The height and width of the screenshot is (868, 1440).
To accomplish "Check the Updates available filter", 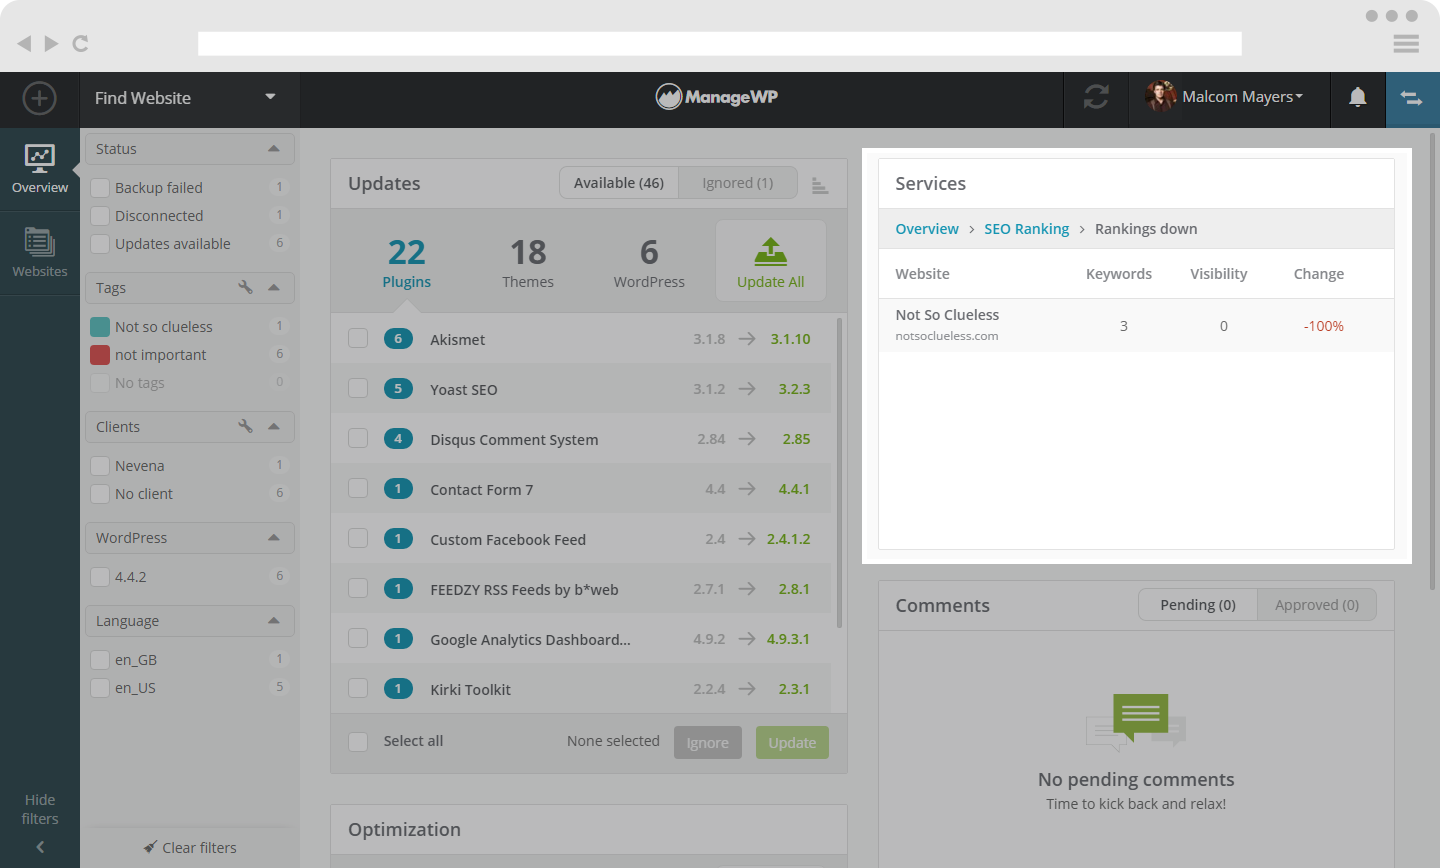I will click(x=100, y=244).
